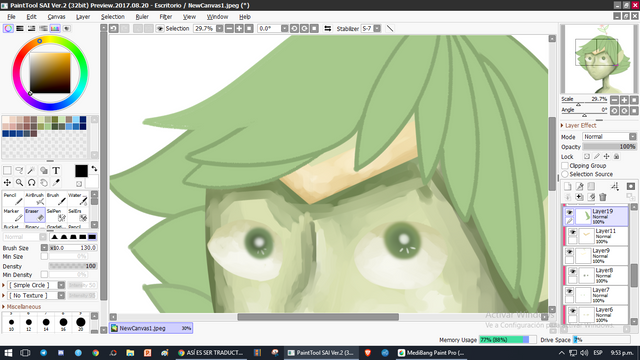The width and height of the screenshot is (640, 360).
Task: Open the rotation angle 0.0° dropdown
Action: click(284, 29)
